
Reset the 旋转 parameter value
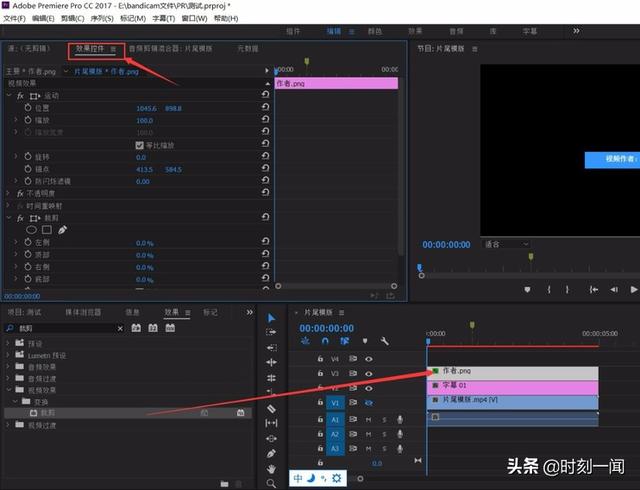click(x=265, y=157)
